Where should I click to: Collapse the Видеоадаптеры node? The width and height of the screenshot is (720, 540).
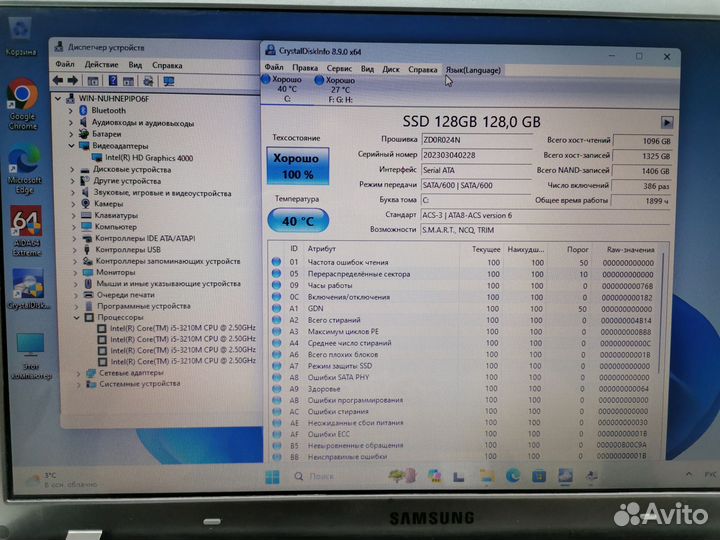72,146
